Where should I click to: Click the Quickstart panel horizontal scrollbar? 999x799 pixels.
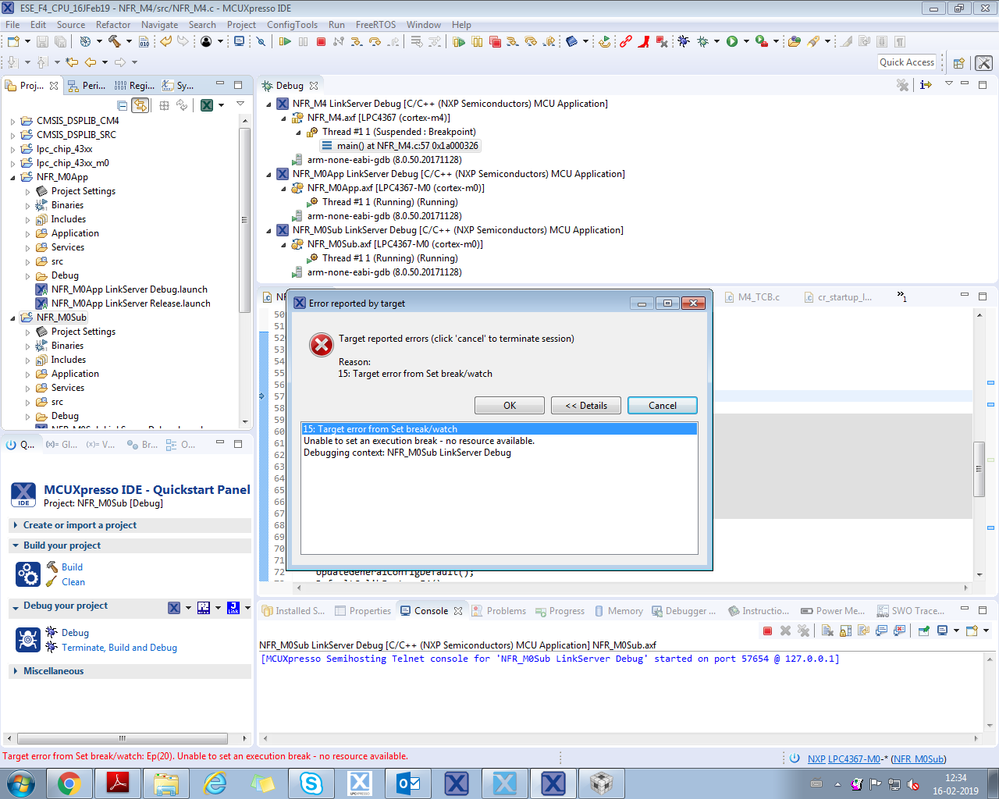(122, 738)
